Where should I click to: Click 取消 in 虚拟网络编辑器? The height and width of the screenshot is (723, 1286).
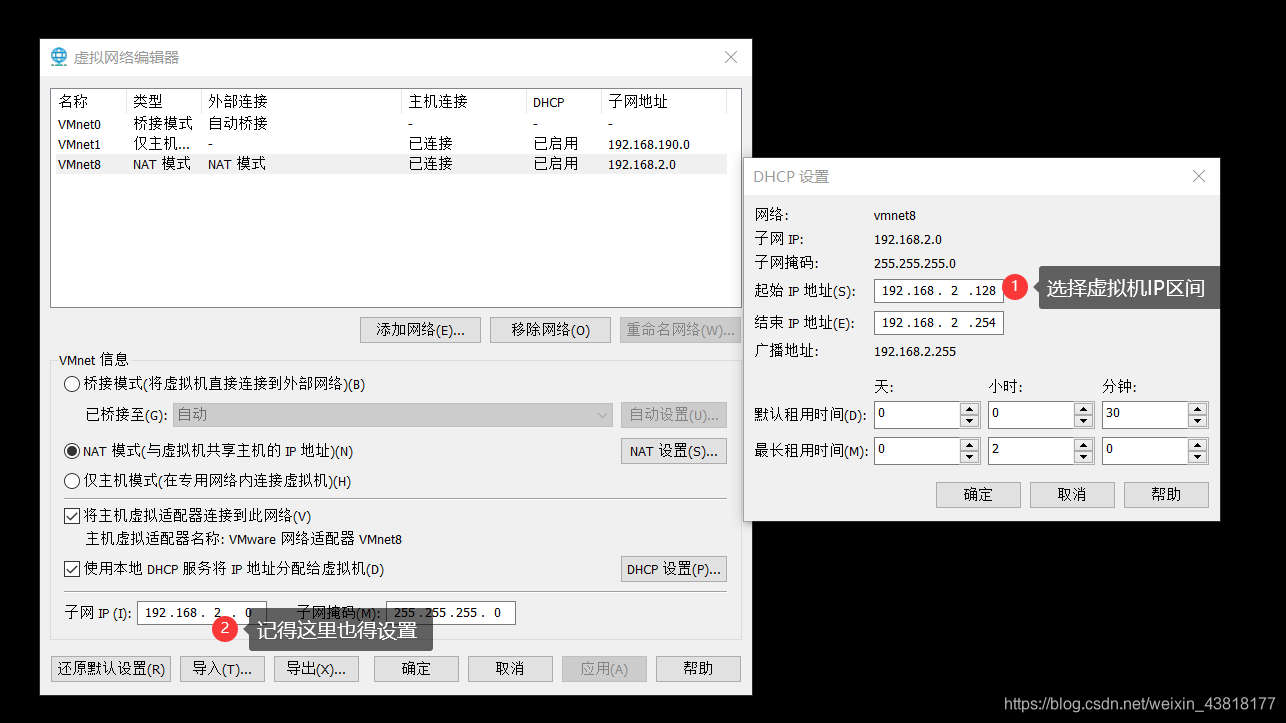click(x=510, y=669)
